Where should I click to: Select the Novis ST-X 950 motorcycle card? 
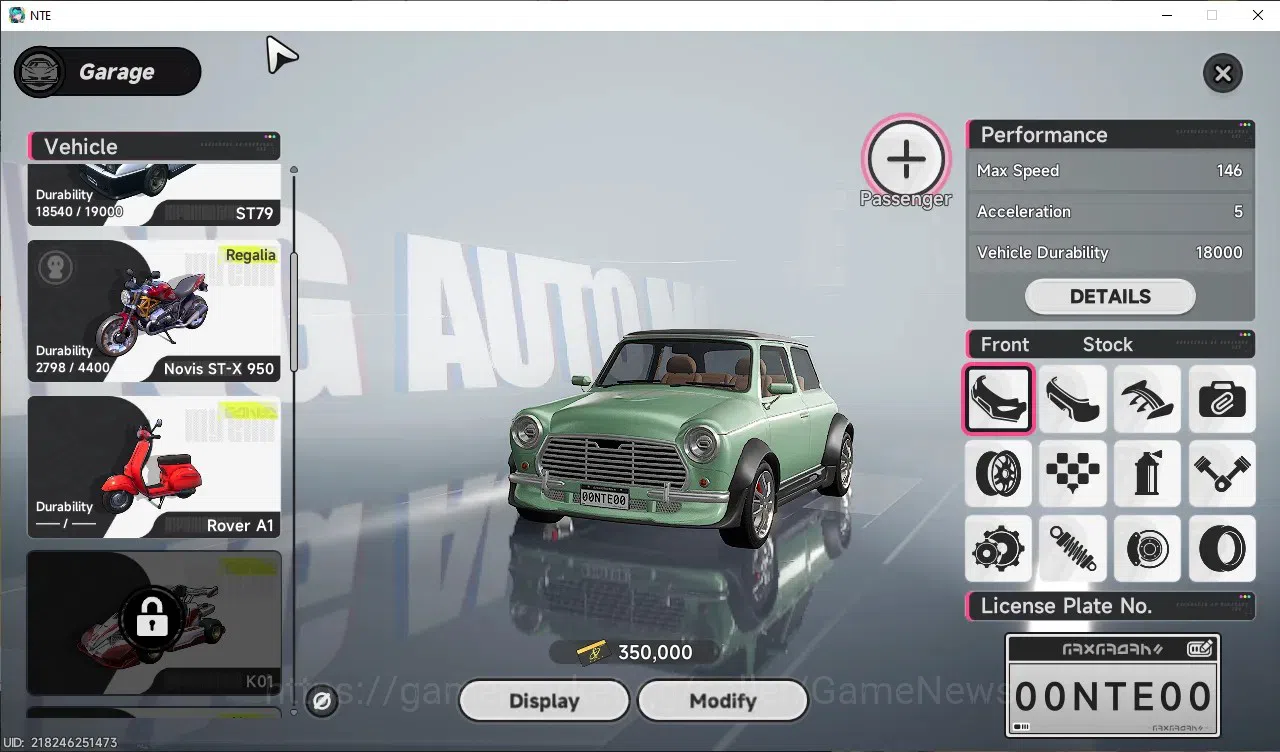[154, 311]
